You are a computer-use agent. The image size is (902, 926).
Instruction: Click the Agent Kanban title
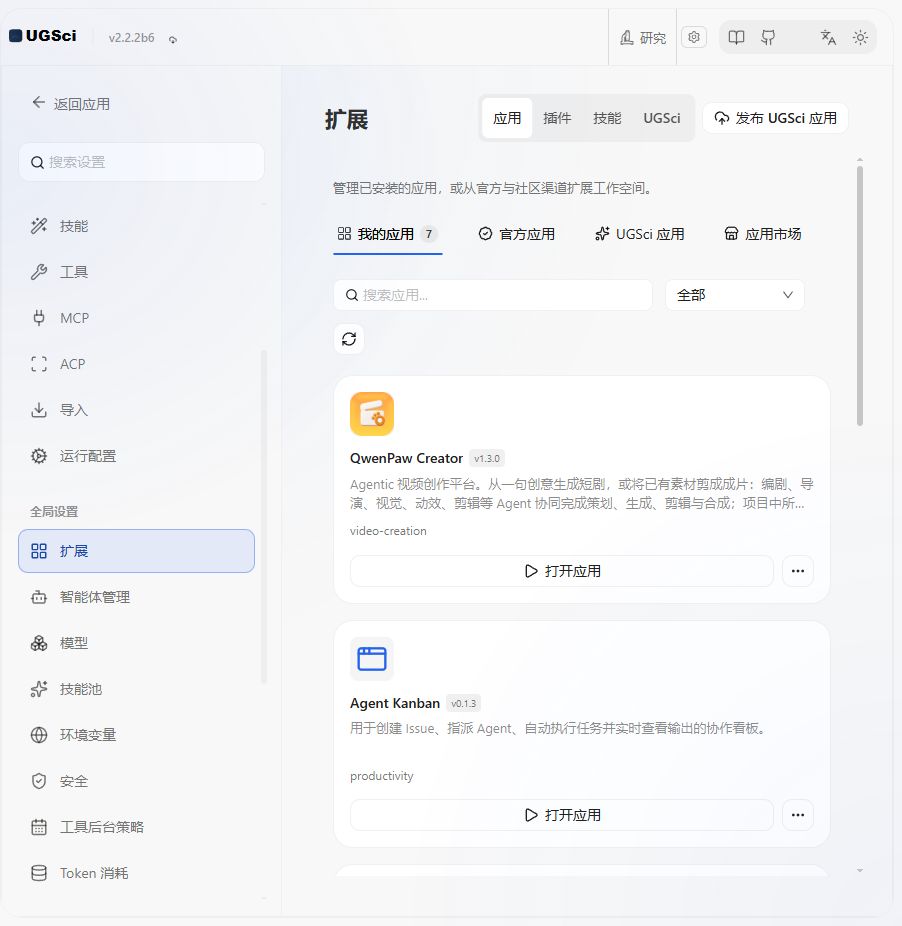(x=395, y=703)
